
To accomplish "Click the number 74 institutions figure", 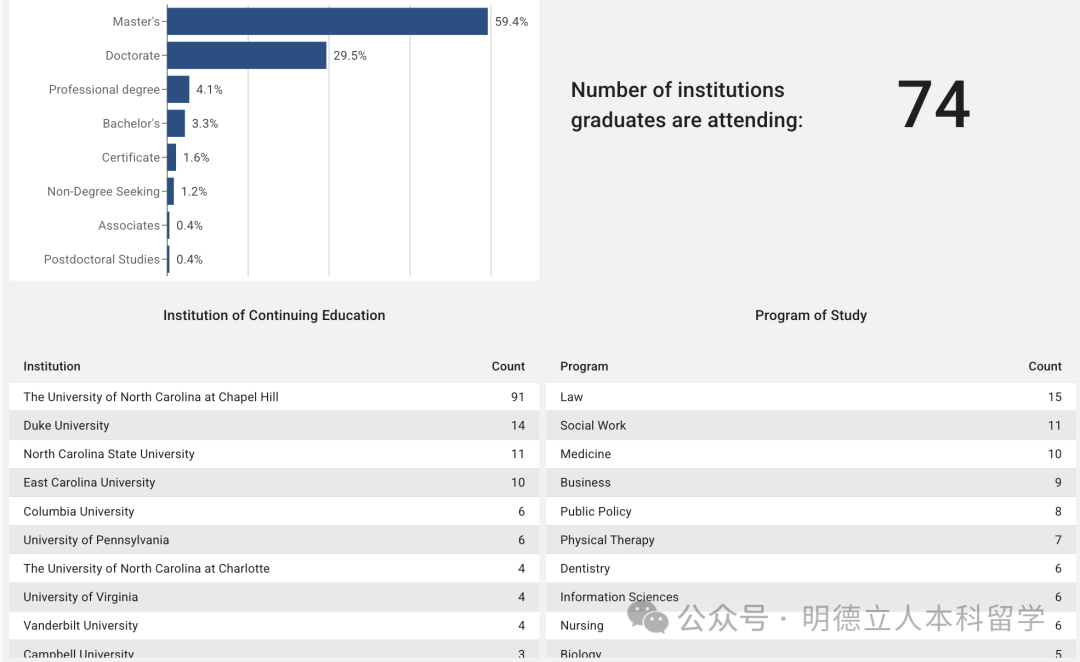I will [933, 105].
